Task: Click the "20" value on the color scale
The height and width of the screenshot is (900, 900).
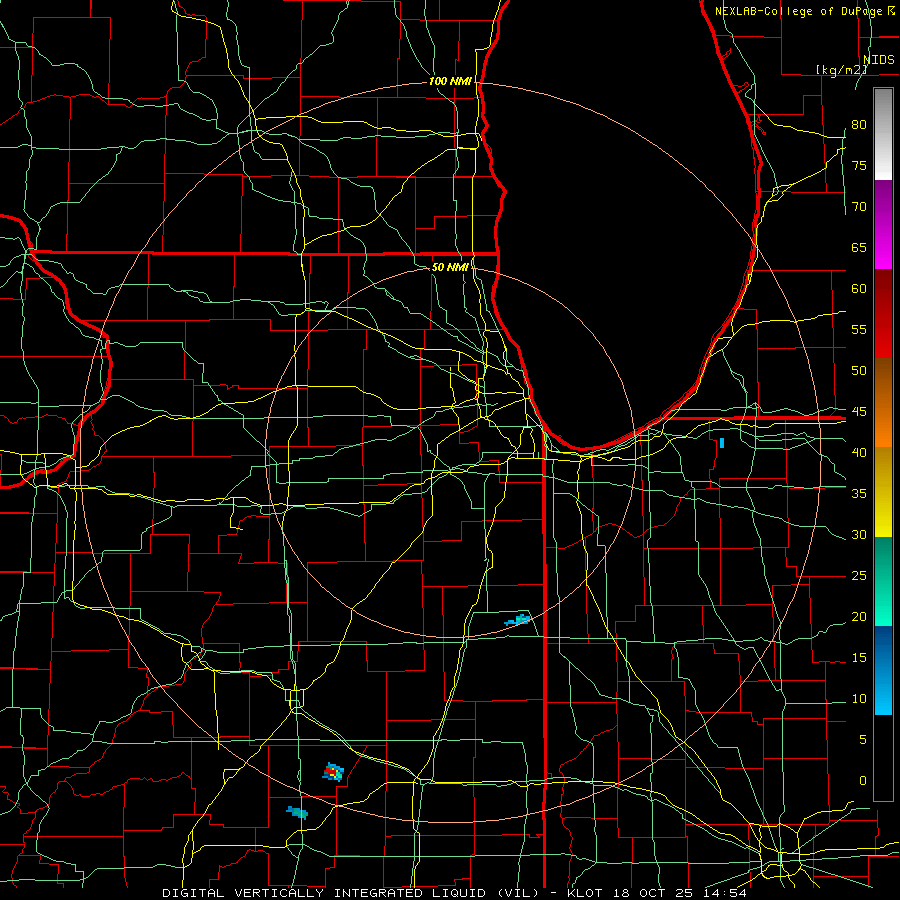Action: click(x=859, y=616)
